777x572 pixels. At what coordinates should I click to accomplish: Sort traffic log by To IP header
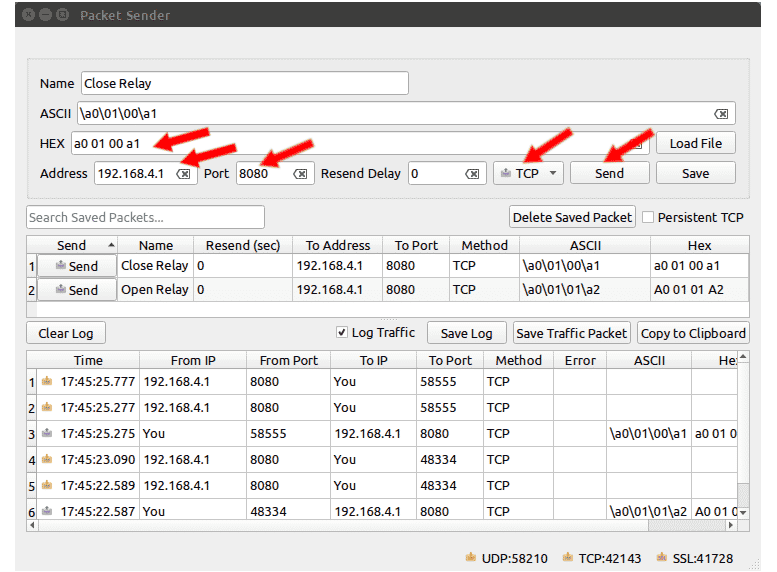(373, 360)
